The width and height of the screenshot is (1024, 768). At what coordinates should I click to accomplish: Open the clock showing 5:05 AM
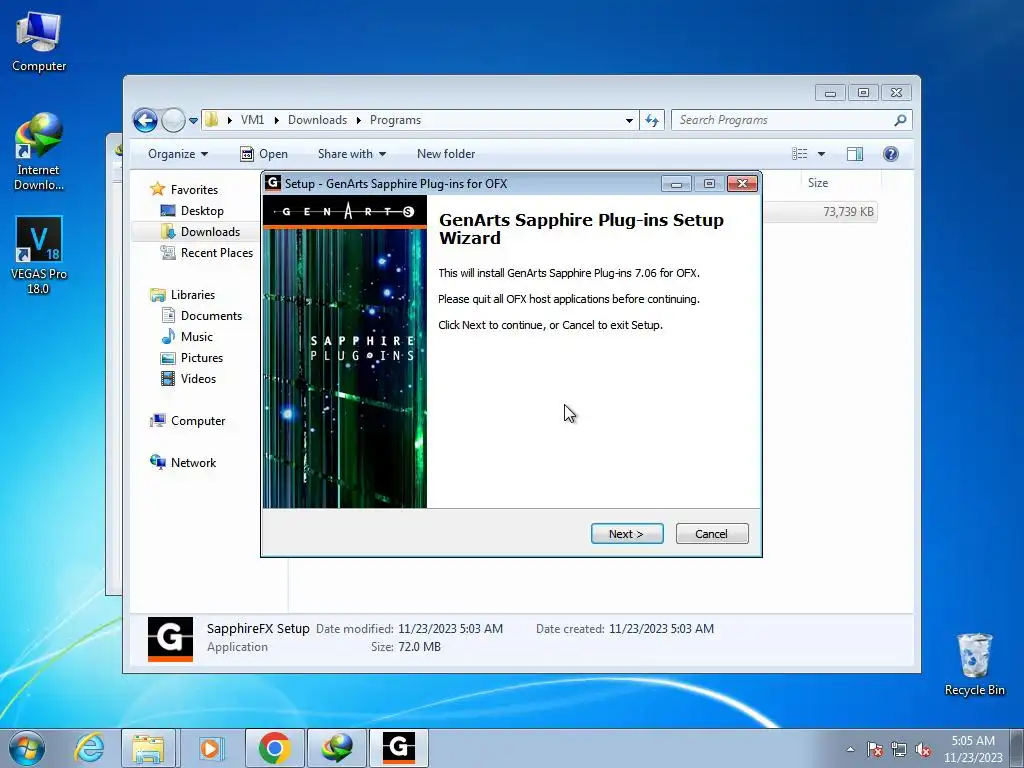[973, 748]
